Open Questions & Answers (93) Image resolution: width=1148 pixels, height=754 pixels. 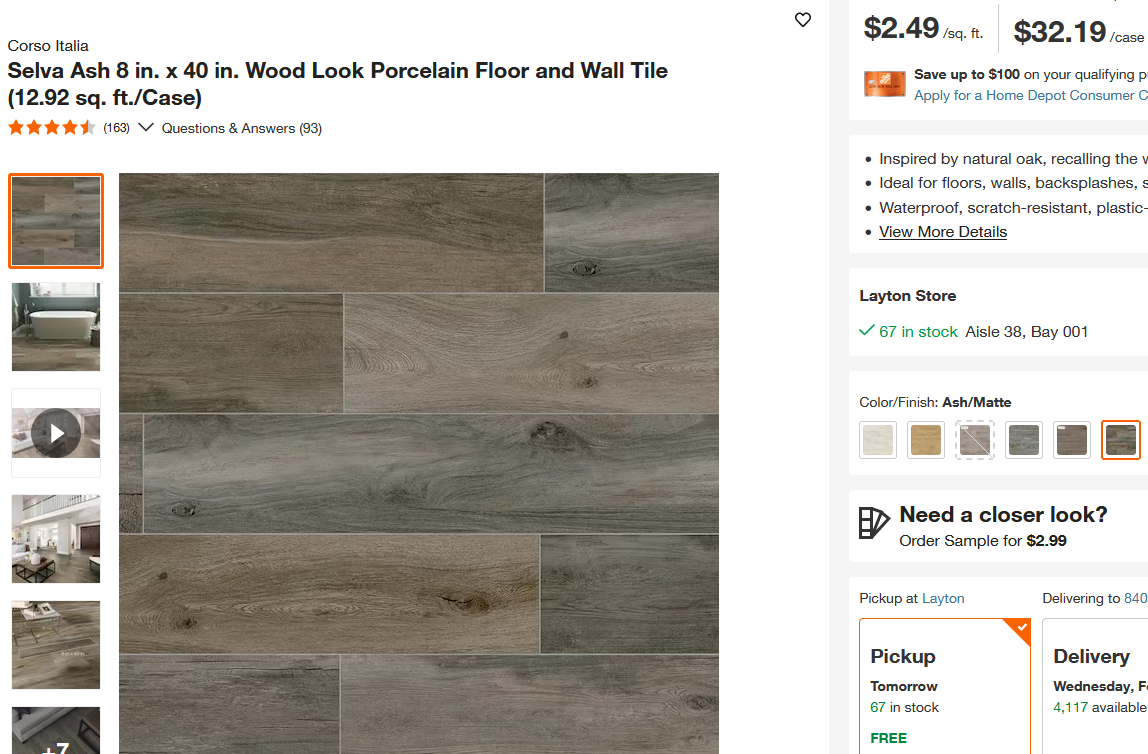tap(242, 128)
